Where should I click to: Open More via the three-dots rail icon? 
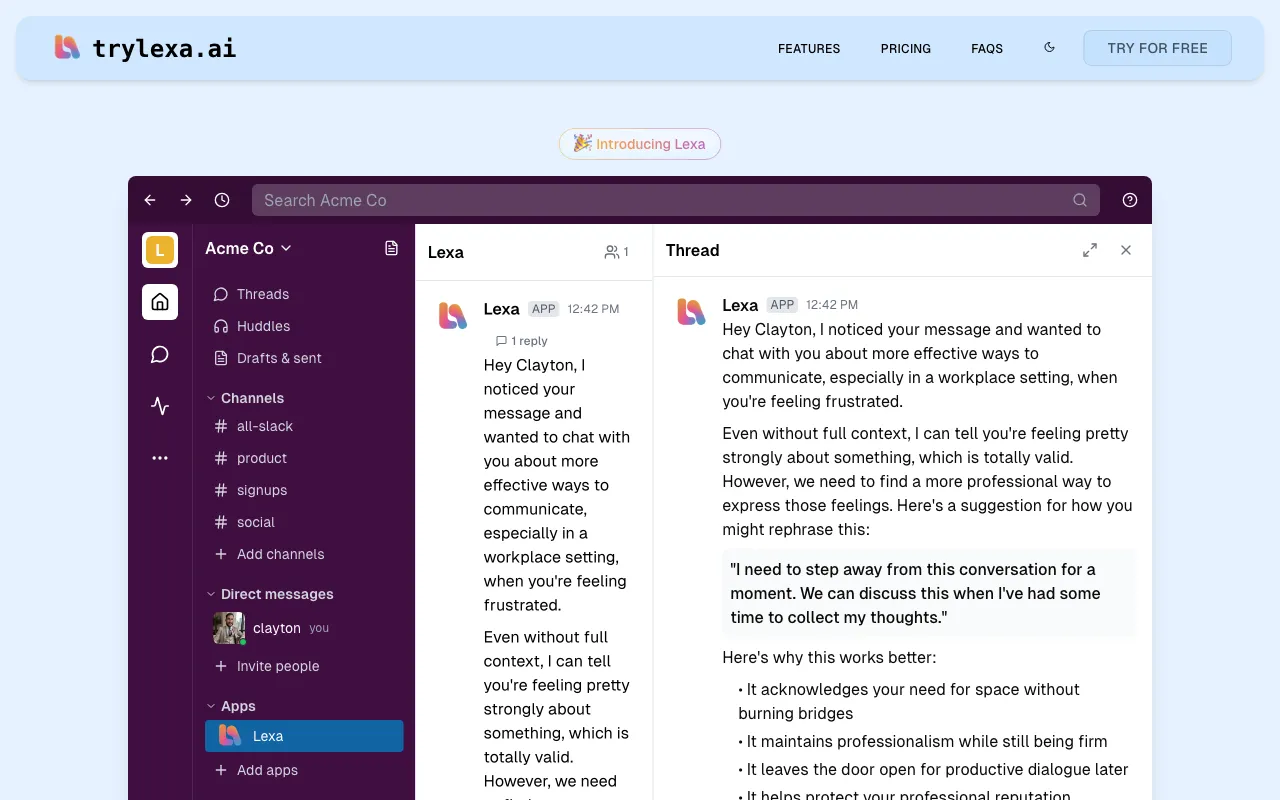160,458
